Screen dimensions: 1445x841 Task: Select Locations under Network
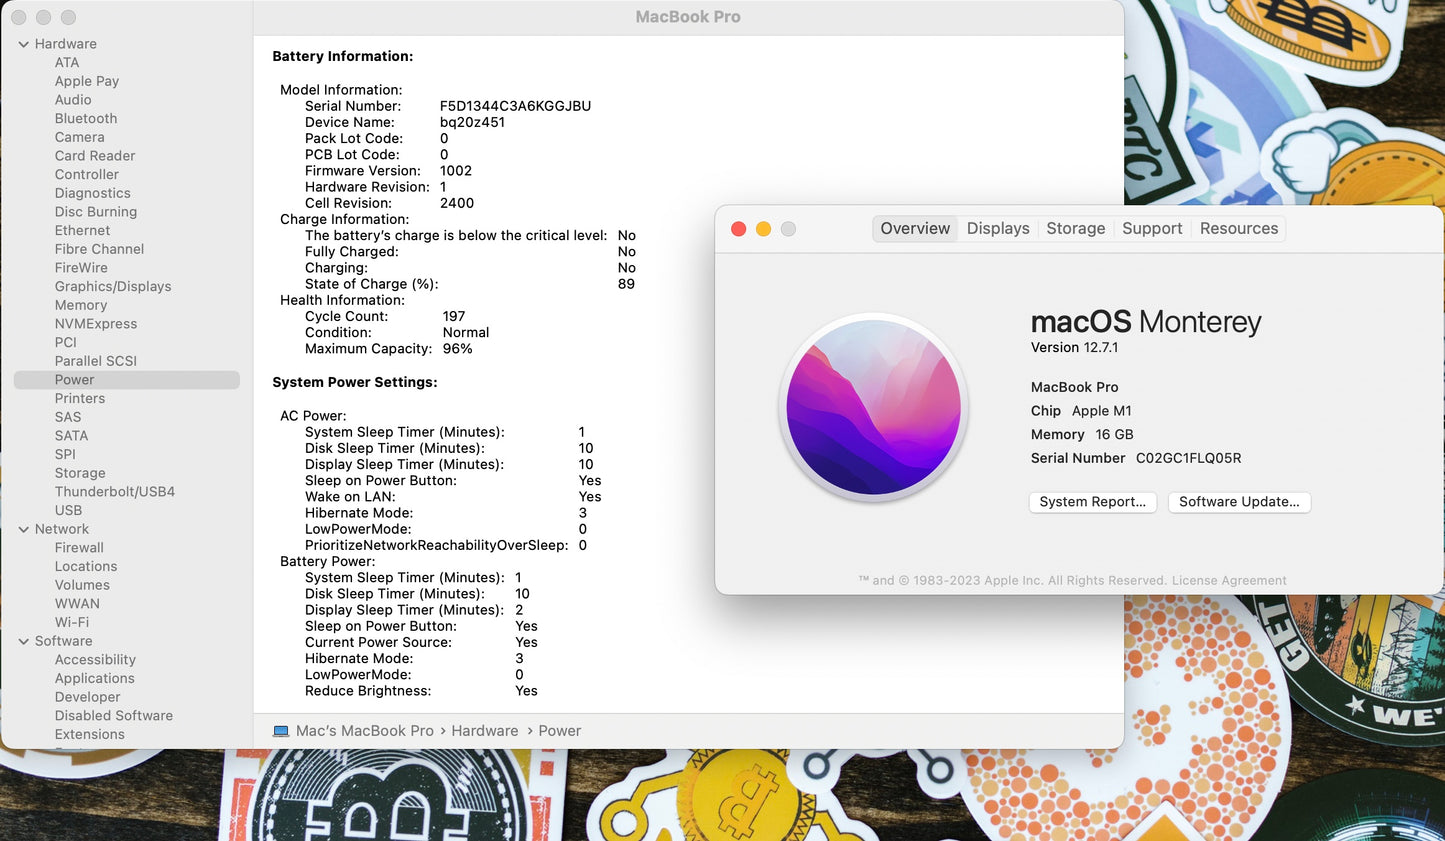pyautogui.click(x=86, y=566)
